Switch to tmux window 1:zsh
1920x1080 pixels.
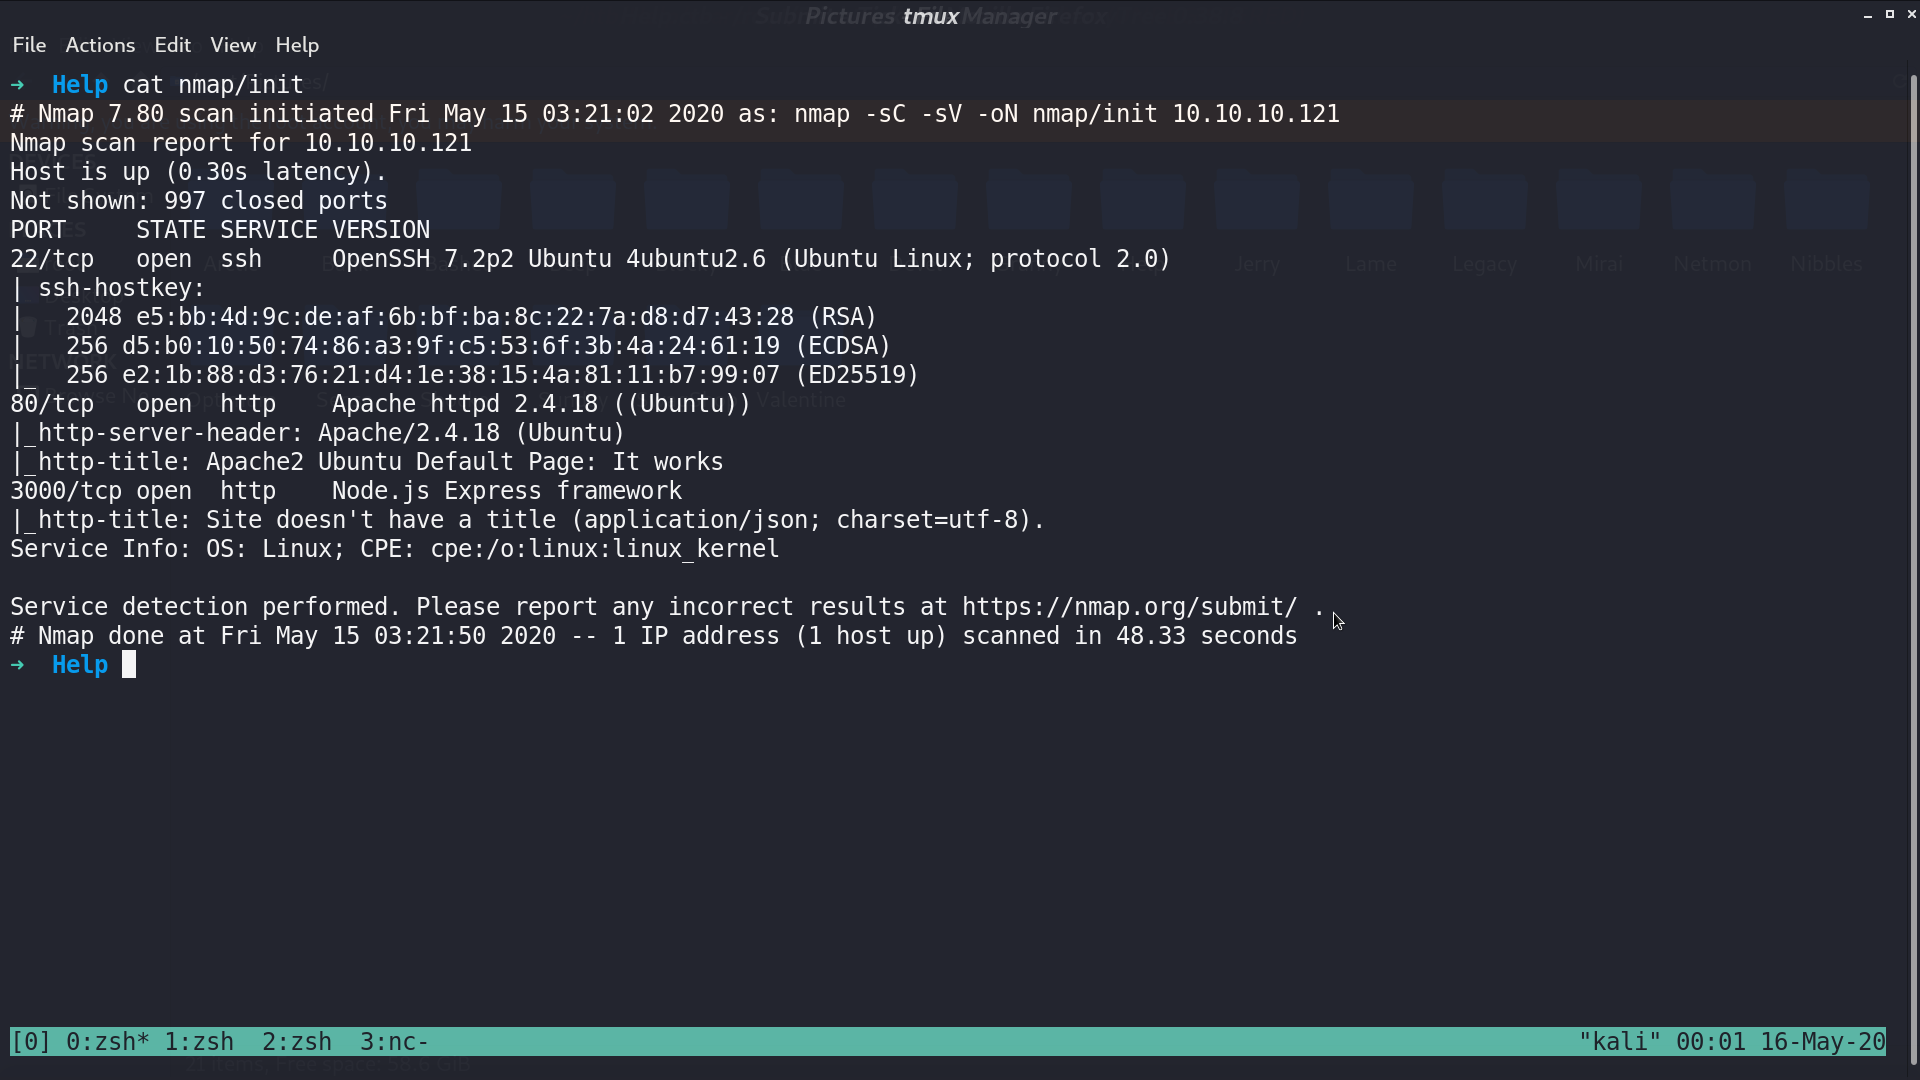pos(199,1042)
